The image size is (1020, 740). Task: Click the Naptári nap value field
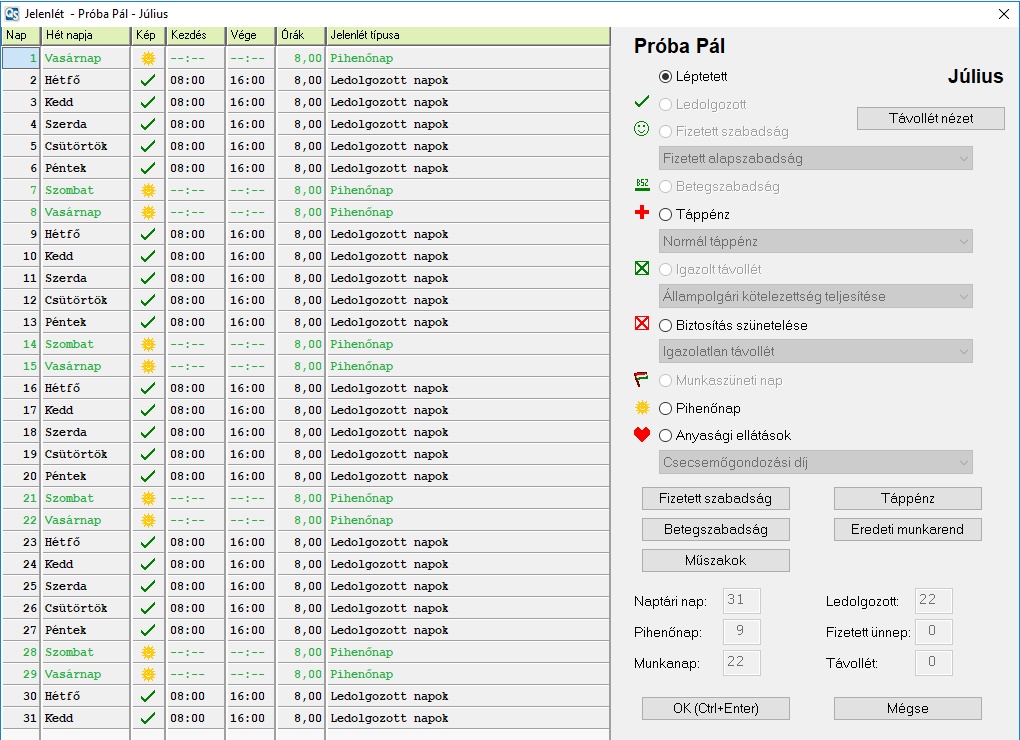(741, 601)
